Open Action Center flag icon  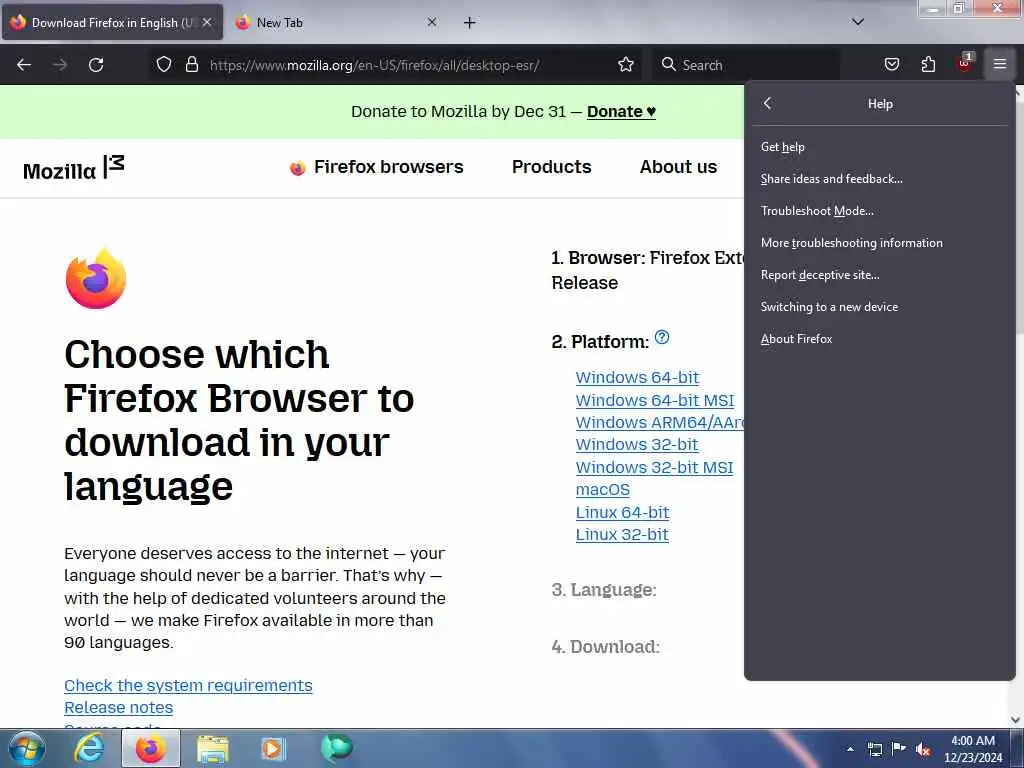tap(899, 749)
